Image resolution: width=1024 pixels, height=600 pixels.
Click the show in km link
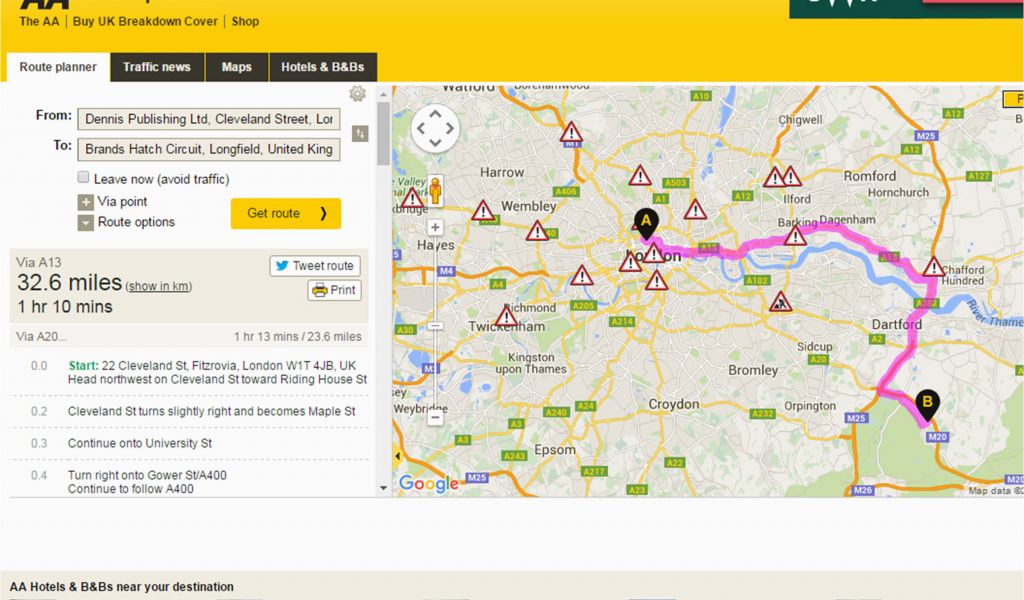[x=159, y=286]
